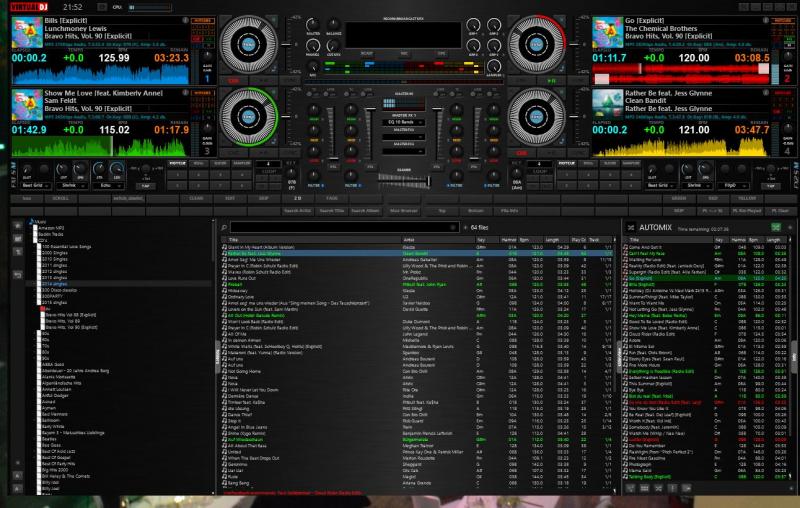The height and width of the screenshot is (508, 800).
Task: Select right deck HOTCUE pad tab
Action: [x=566, y=163]
